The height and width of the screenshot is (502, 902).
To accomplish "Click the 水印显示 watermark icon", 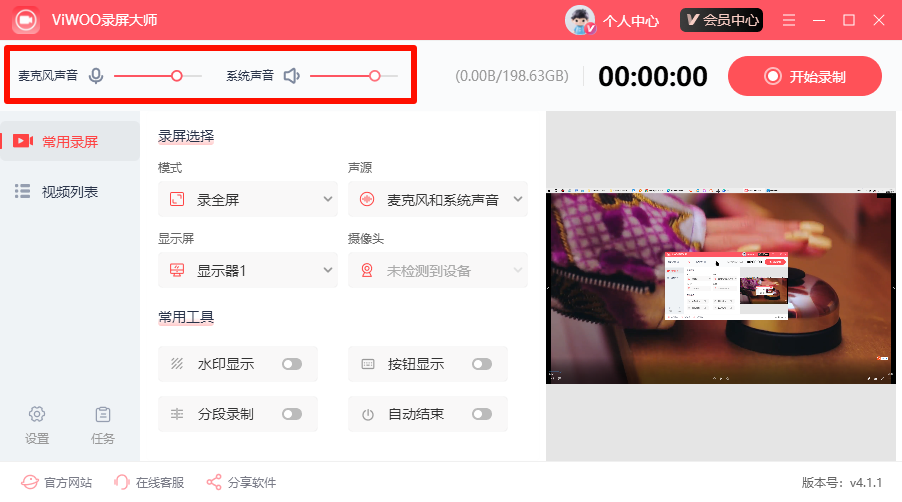I will coord(177,364).
